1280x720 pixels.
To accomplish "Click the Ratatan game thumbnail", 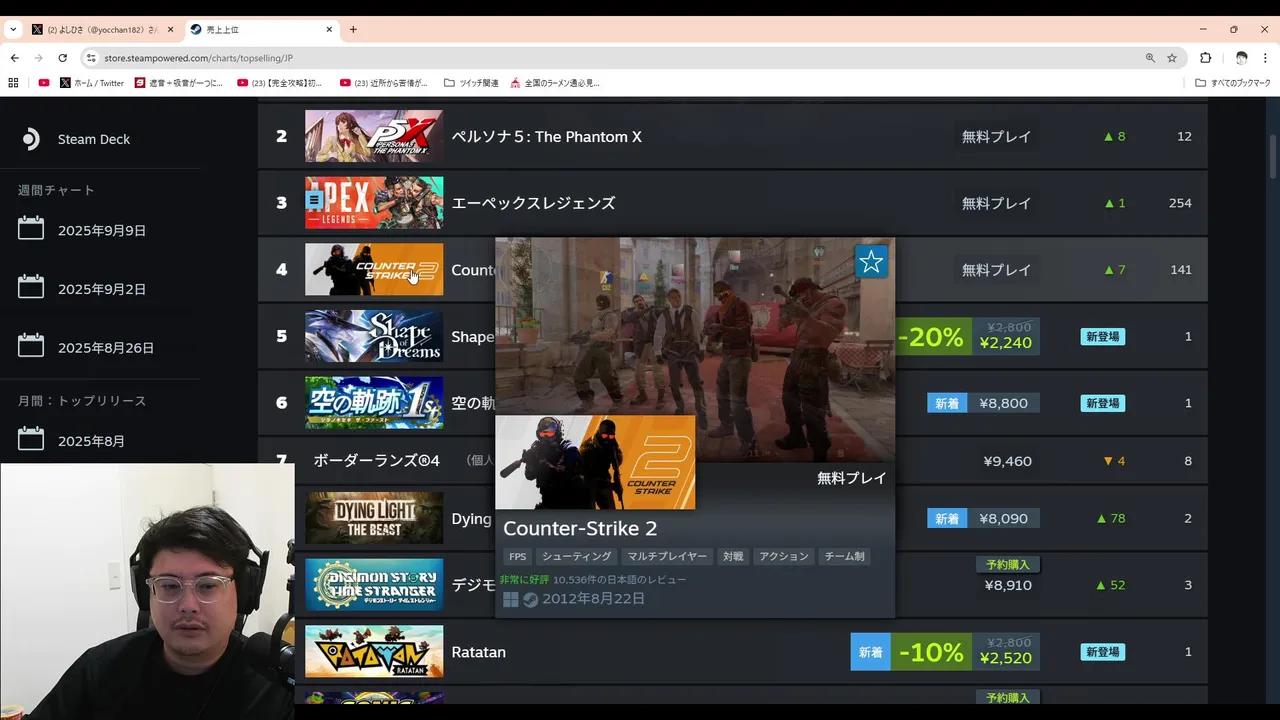I will tap(374, 652).
